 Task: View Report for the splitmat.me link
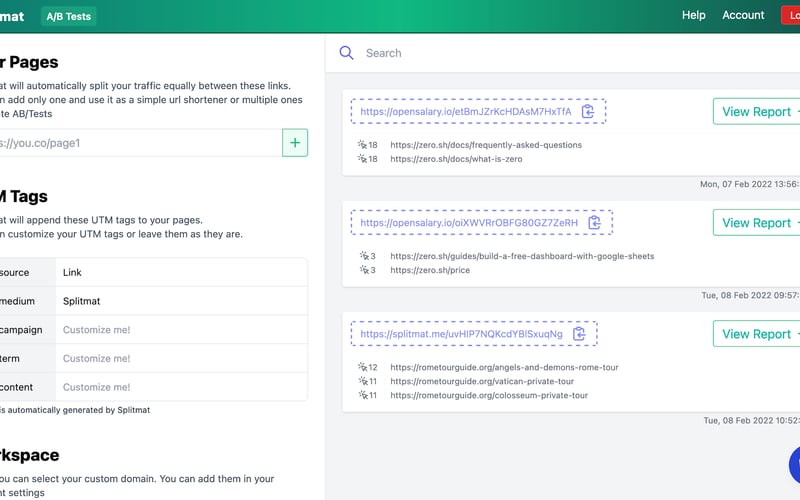pyautogui.click(x=757, y=334)
